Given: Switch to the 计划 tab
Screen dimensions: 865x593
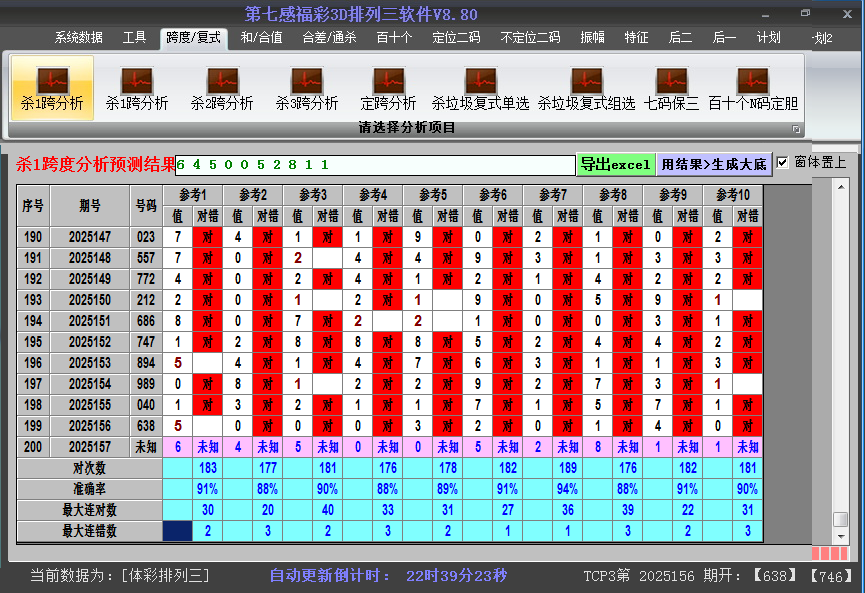Looking at the screenshot, I should [768, 38].
